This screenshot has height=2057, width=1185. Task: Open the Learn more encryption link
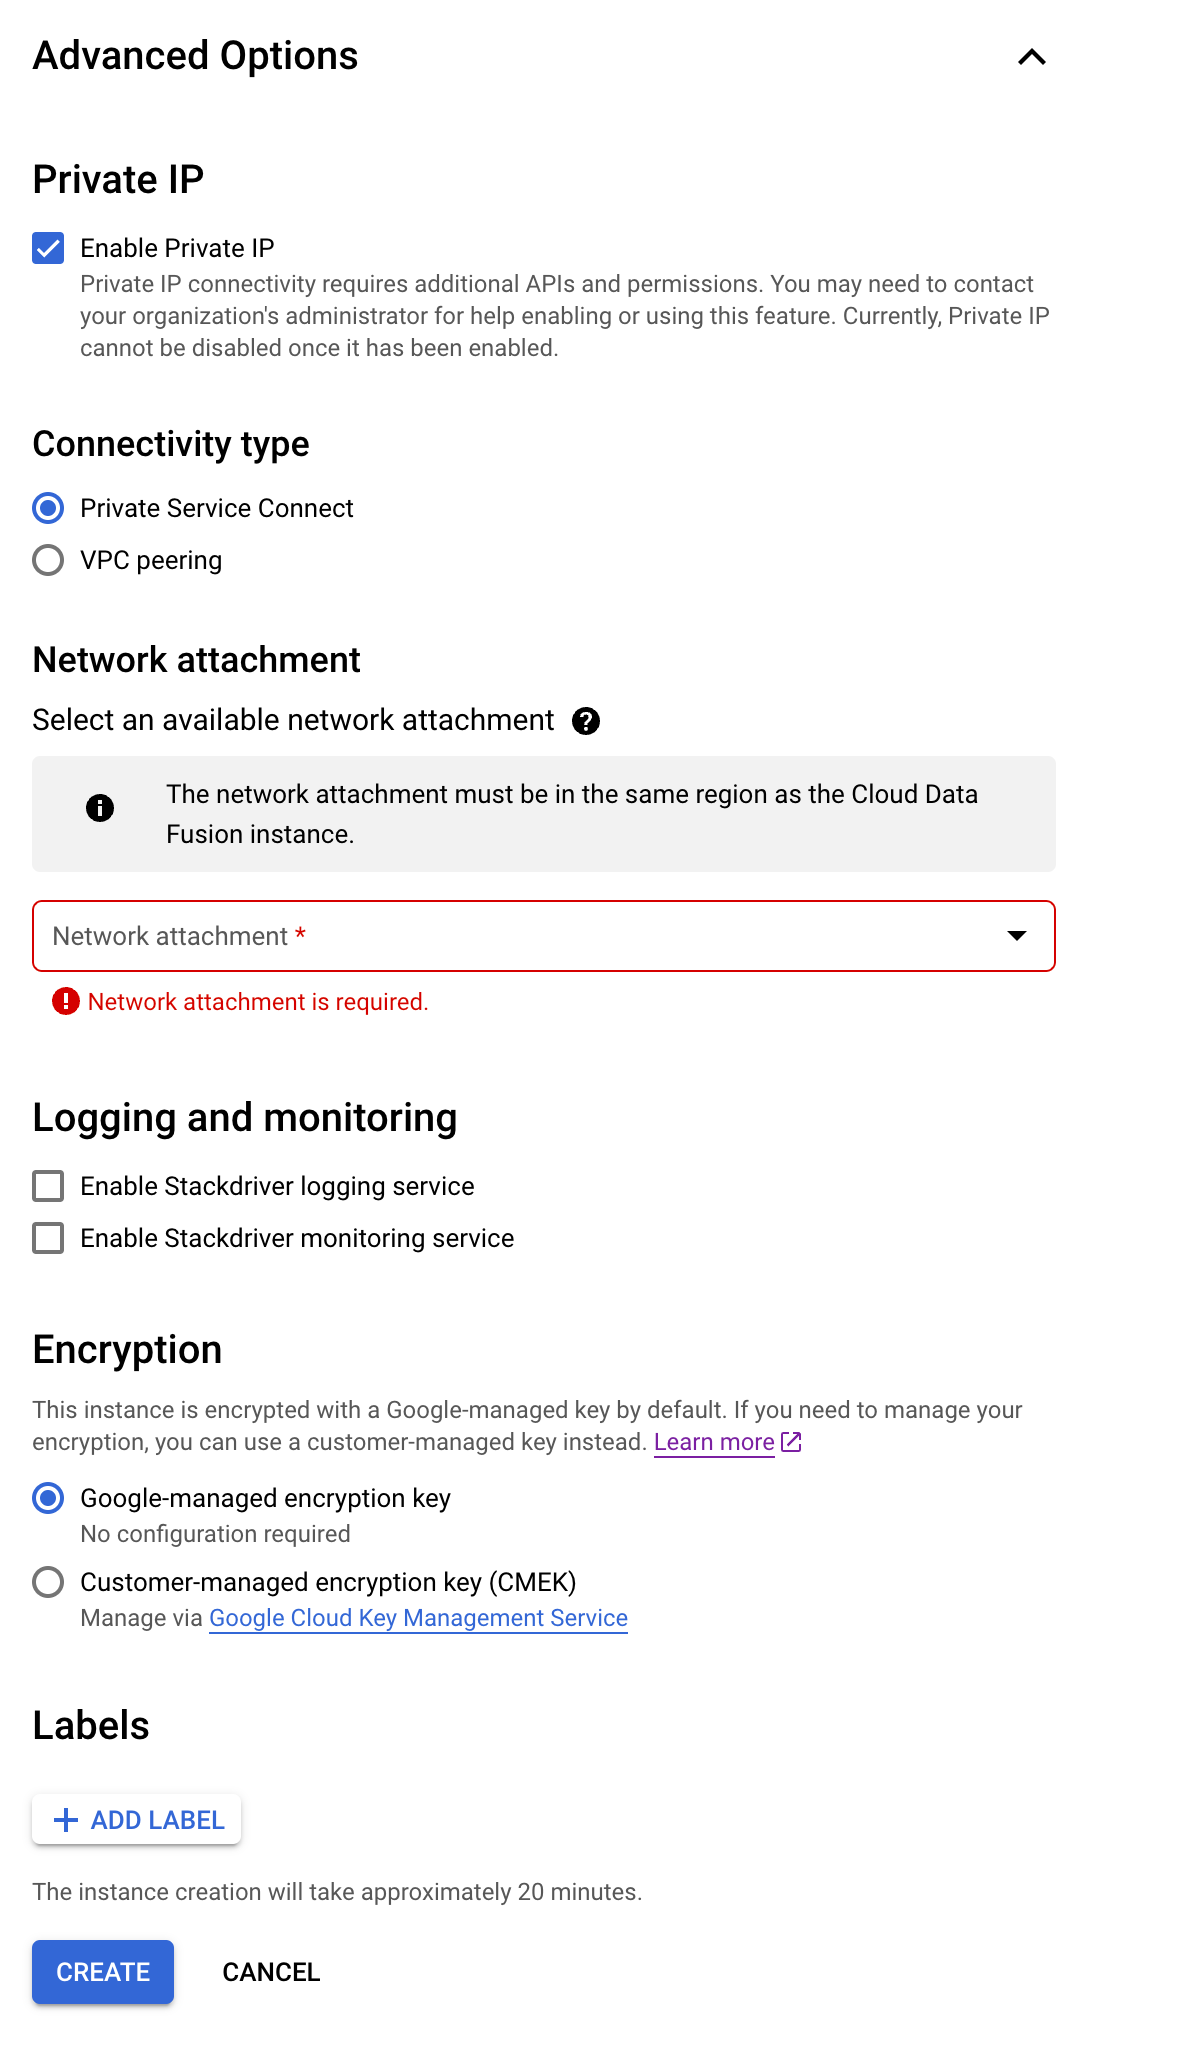point(714,1443)
